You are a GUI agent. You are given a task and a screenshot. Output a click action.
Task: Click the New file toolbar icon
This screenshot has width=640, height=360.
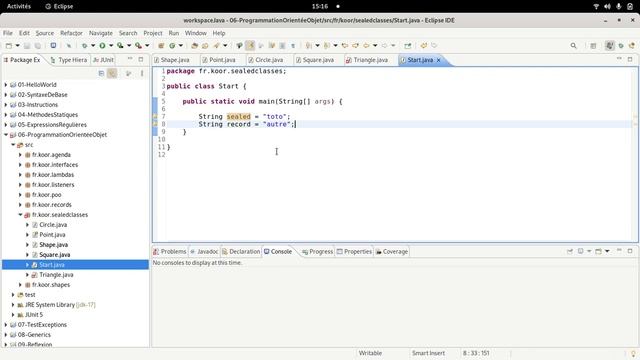[9, 46]
